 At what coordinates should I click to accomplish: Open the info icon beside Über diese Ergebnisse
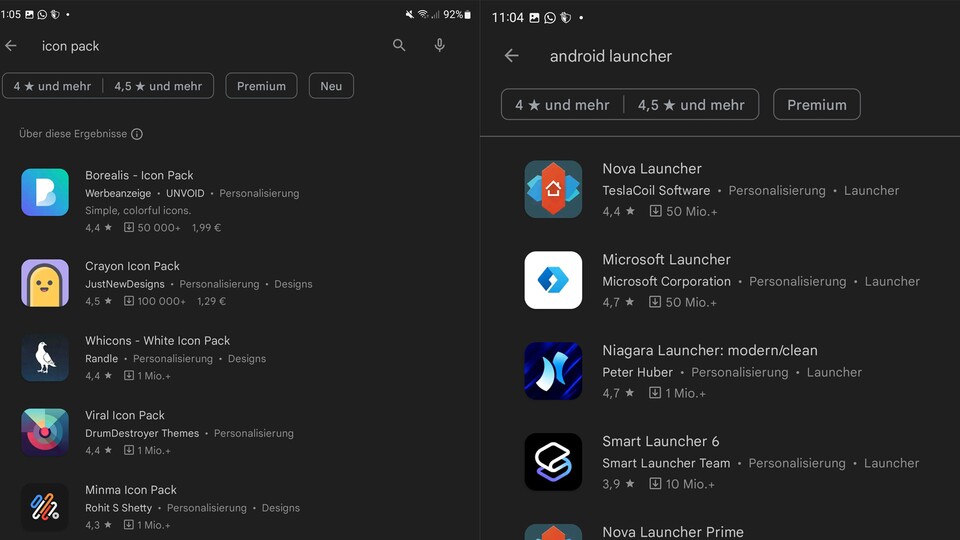pyautogui.click(x=137, y=134)
